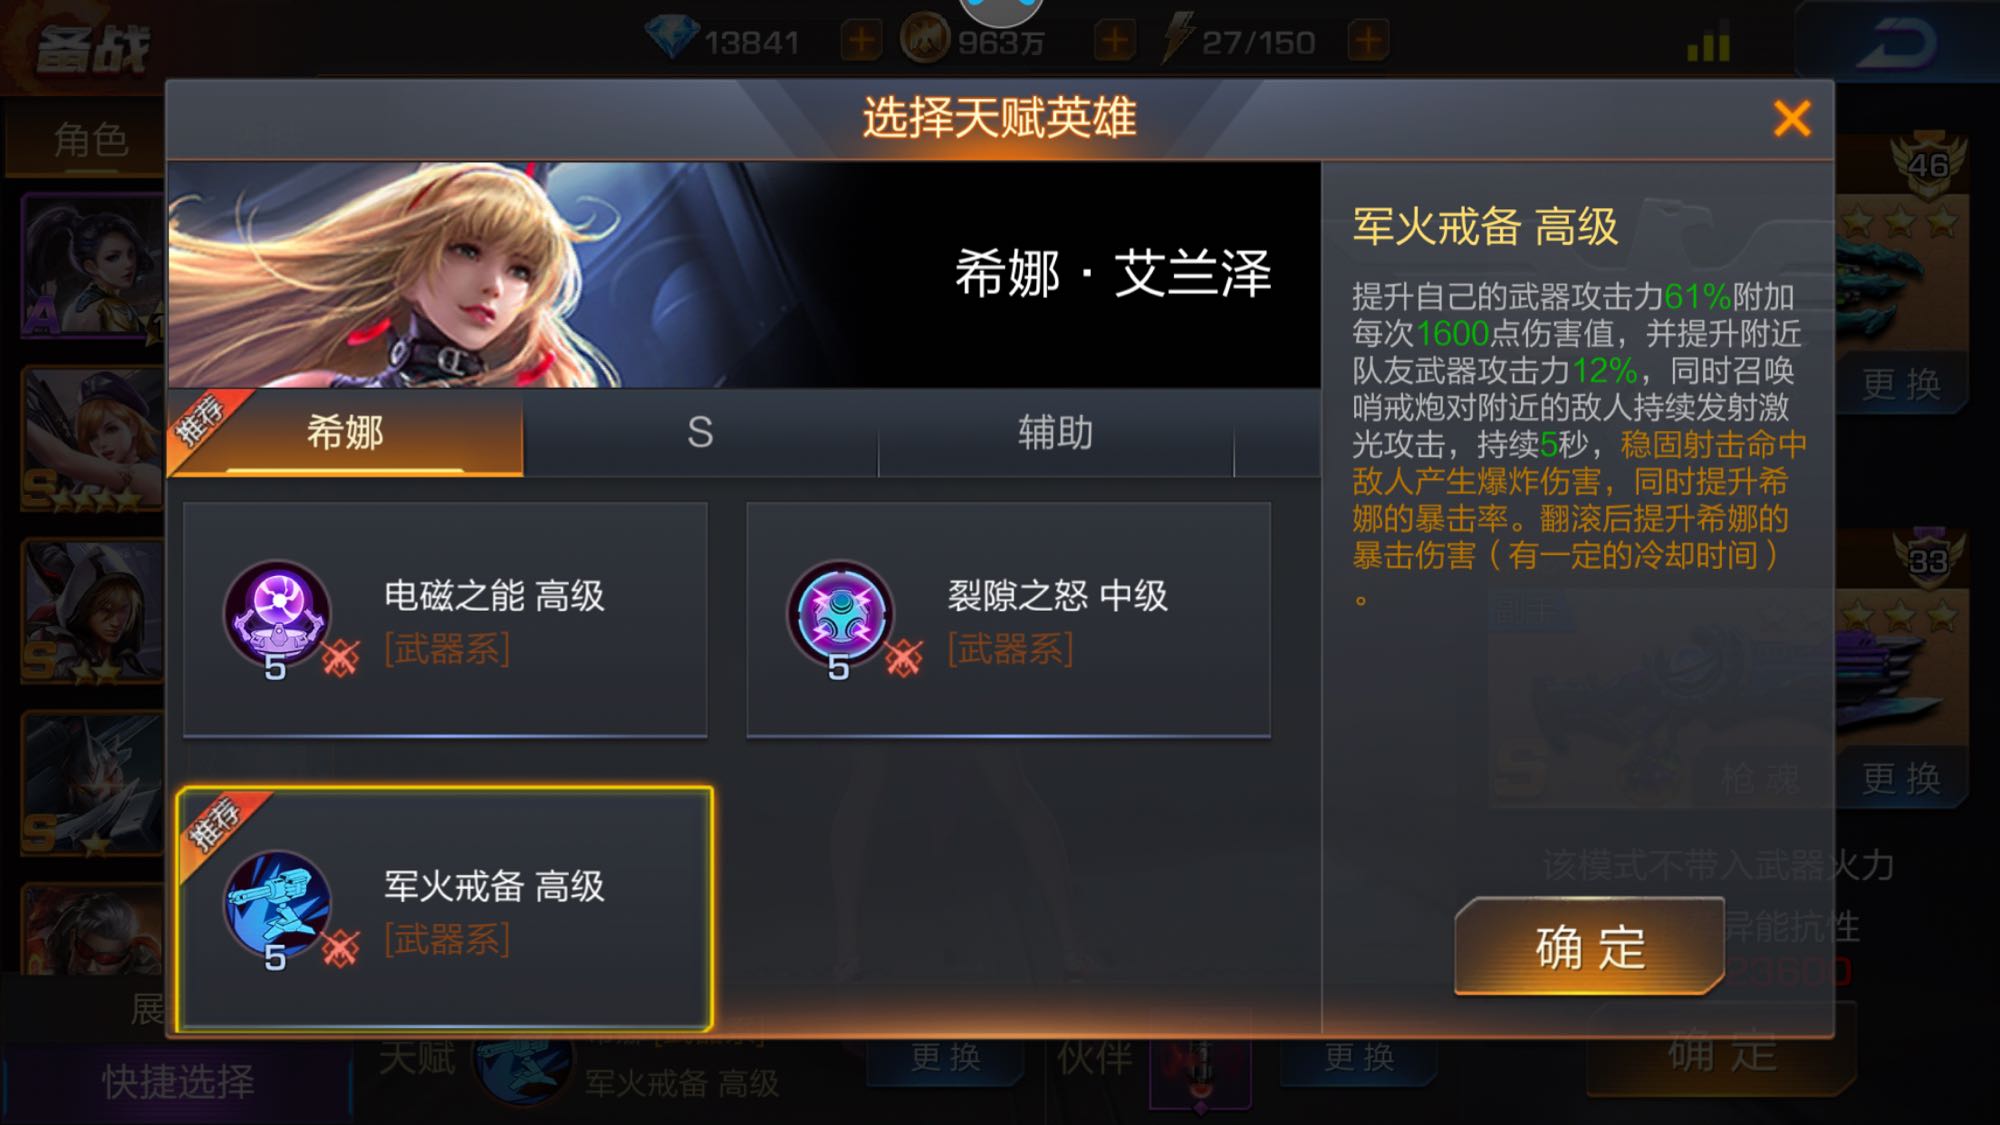This screenshot has height=1125, width=2000.
Task: Open the blue diamond currency icon
Action: coord(672,40)
